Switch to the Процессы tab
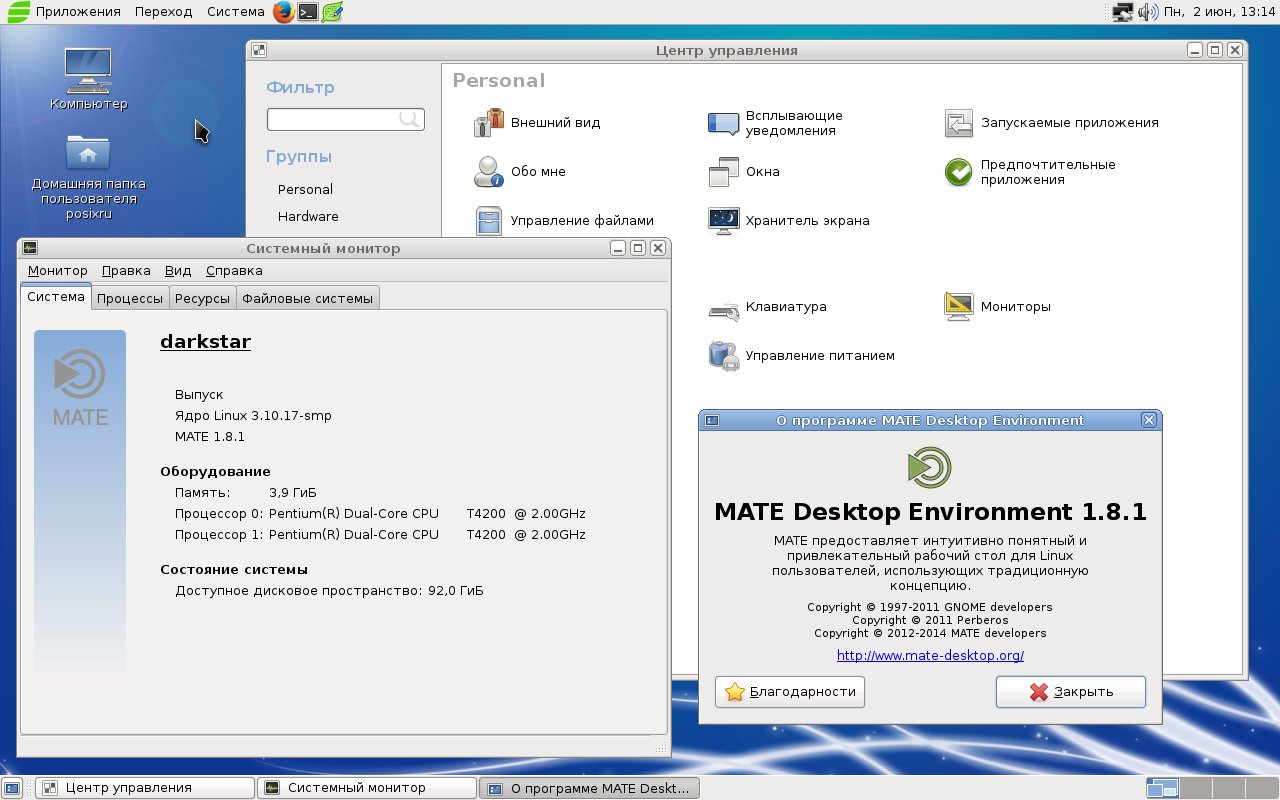1280x800 pixels. tap(130, 298)
